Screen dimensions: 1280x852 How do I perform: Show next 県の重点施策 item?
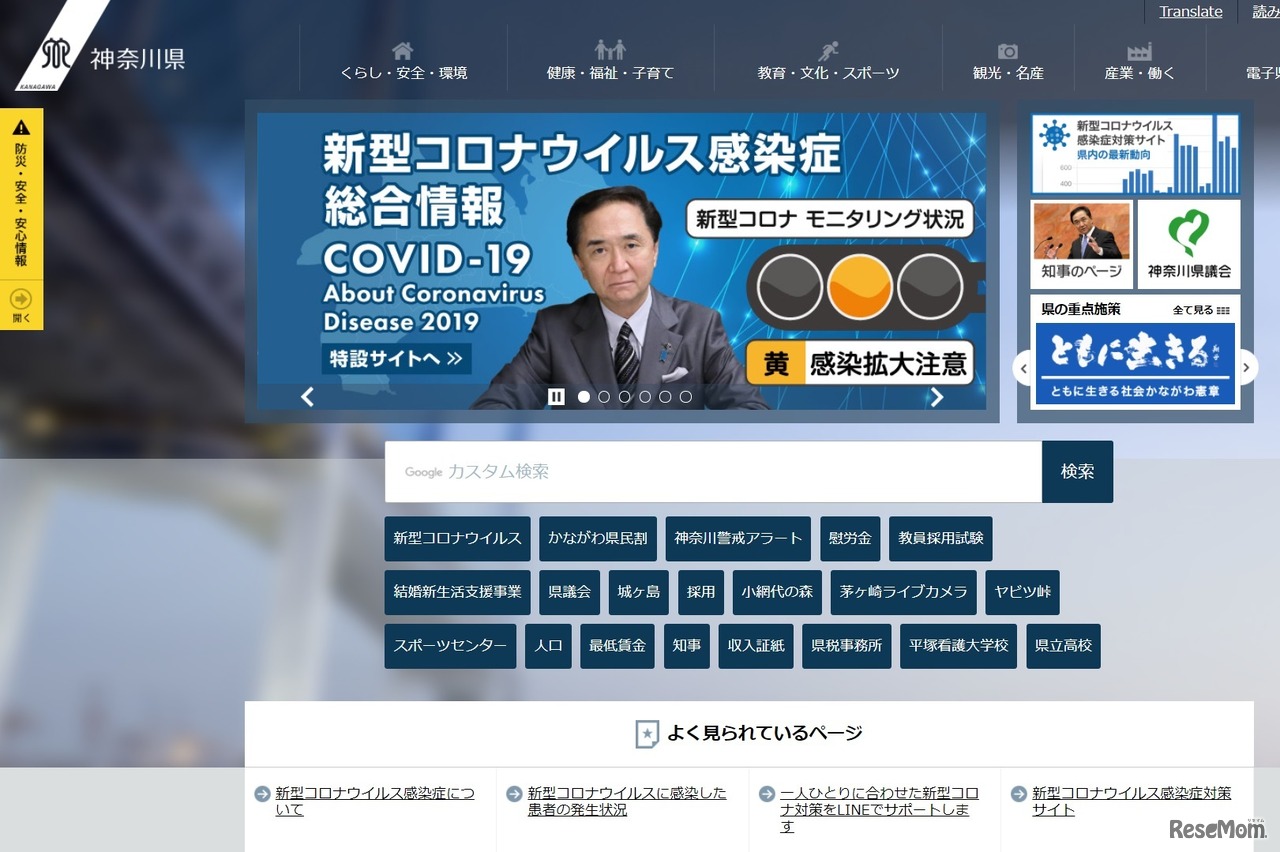[x=1246, y=368]
